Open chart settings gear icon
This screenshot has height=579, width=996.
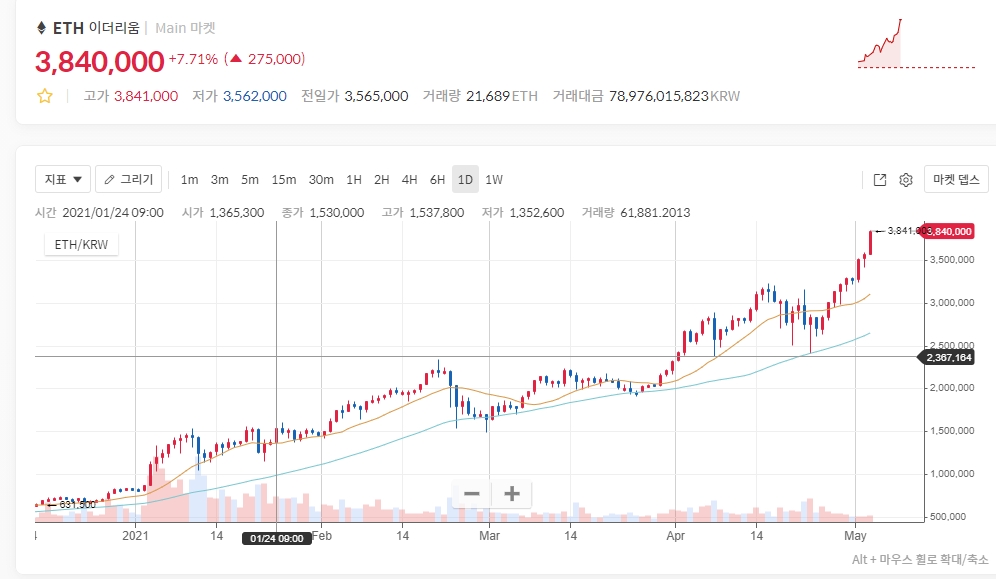tap(906, 180)
